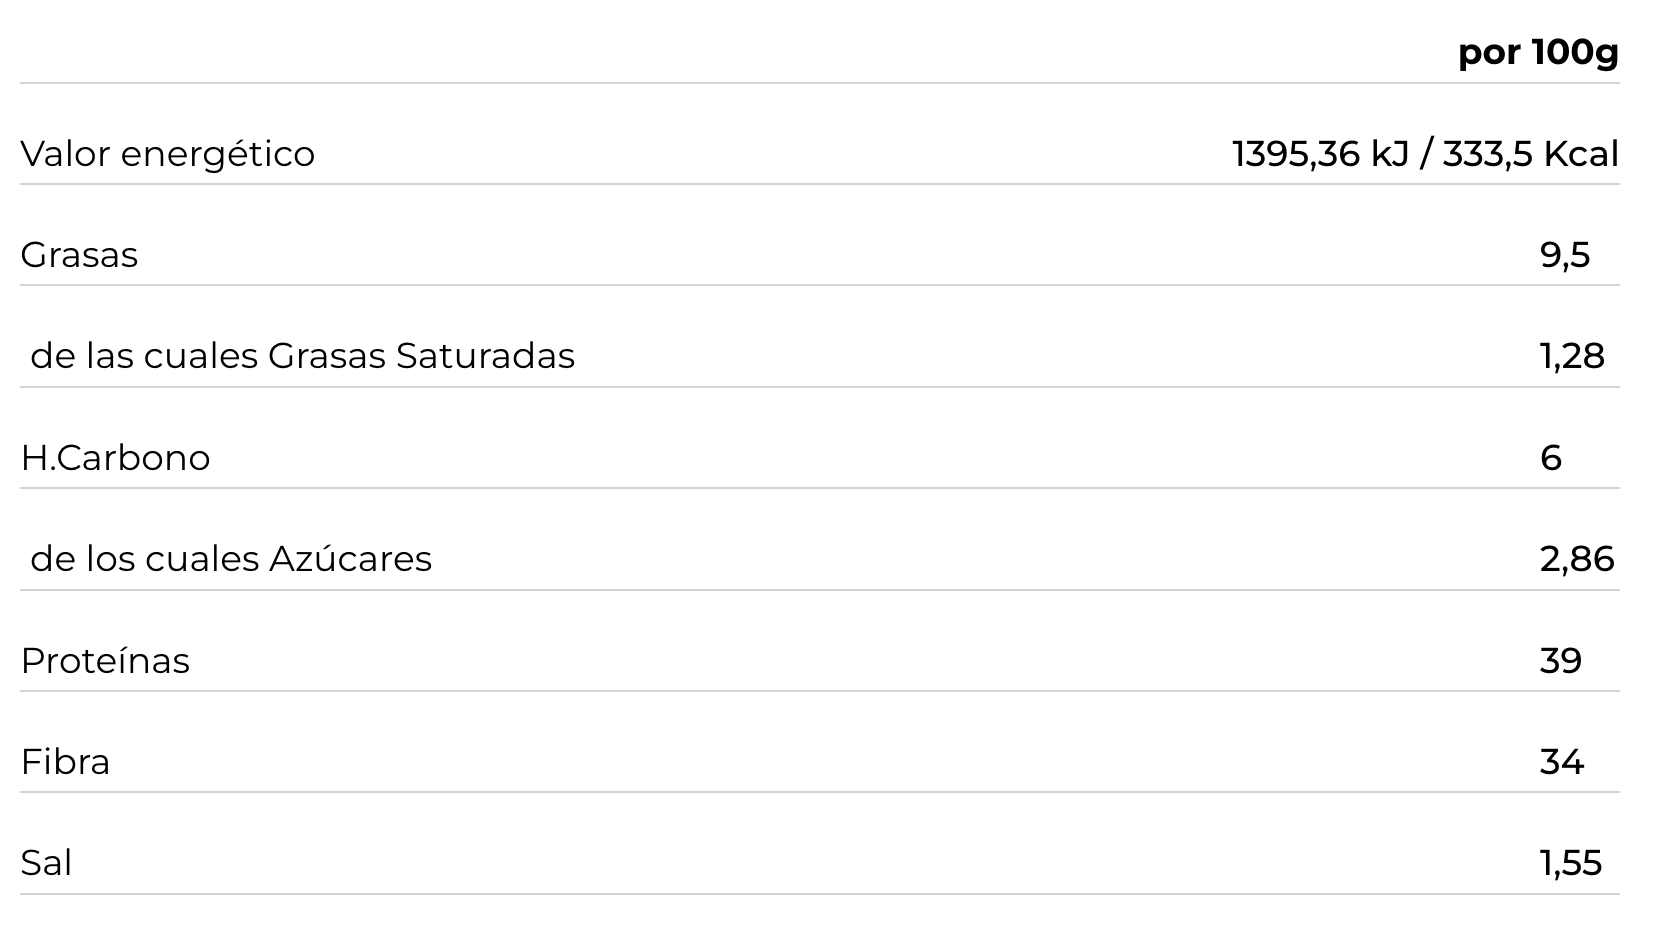The width and height of the screenshot is (1662, 942).
Task: Click the H.Carbono value '6'
Action: coord(1550,458)
